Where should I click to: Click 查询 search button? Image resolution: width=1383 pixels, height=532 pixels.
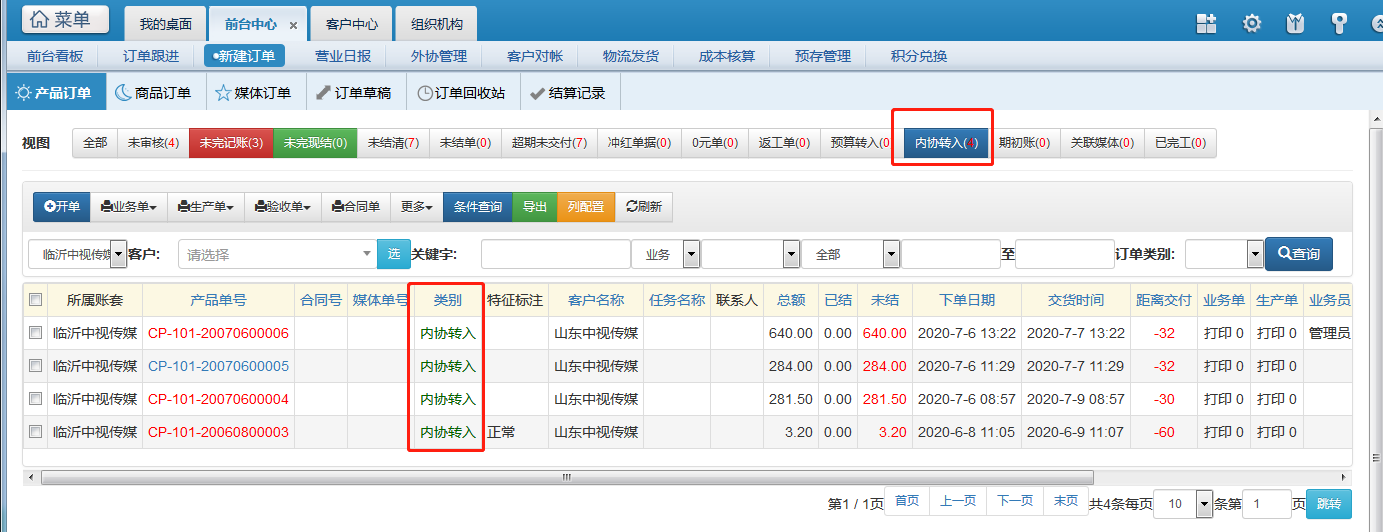click(1299, 254)
